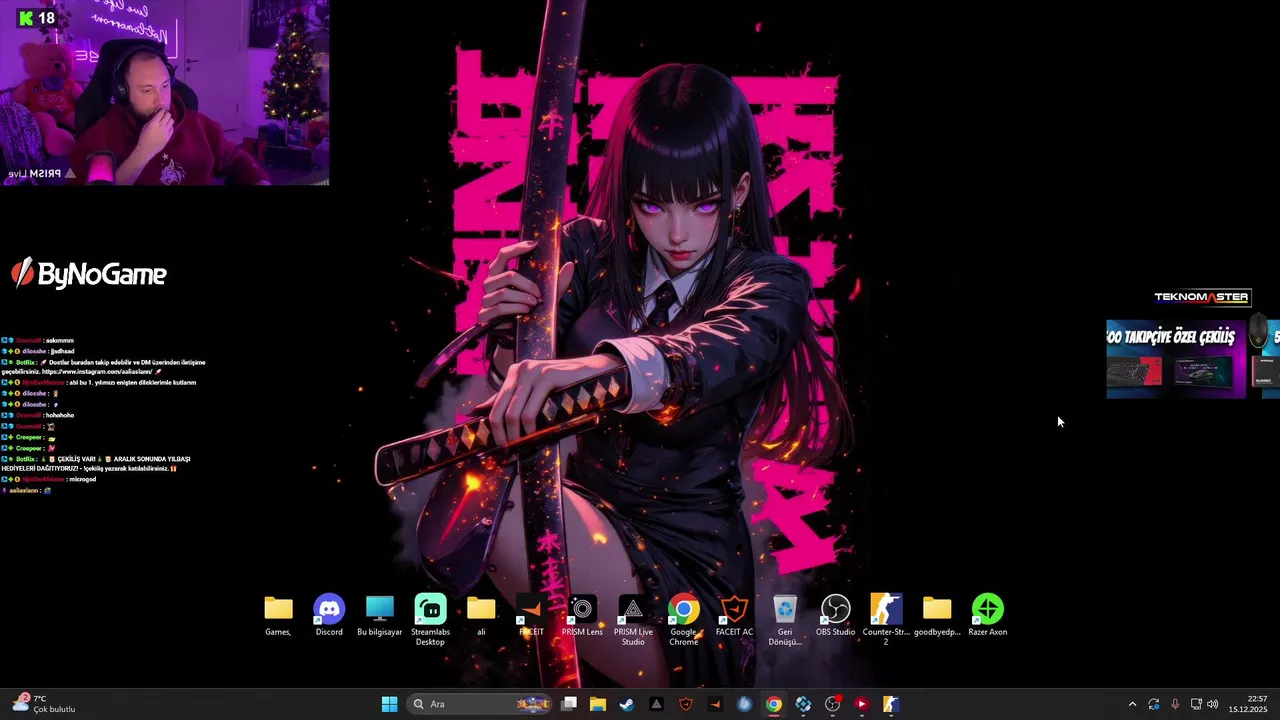
Task: Launch Streamlabs Desktop shortcut
Action: [x=430, y=620]
